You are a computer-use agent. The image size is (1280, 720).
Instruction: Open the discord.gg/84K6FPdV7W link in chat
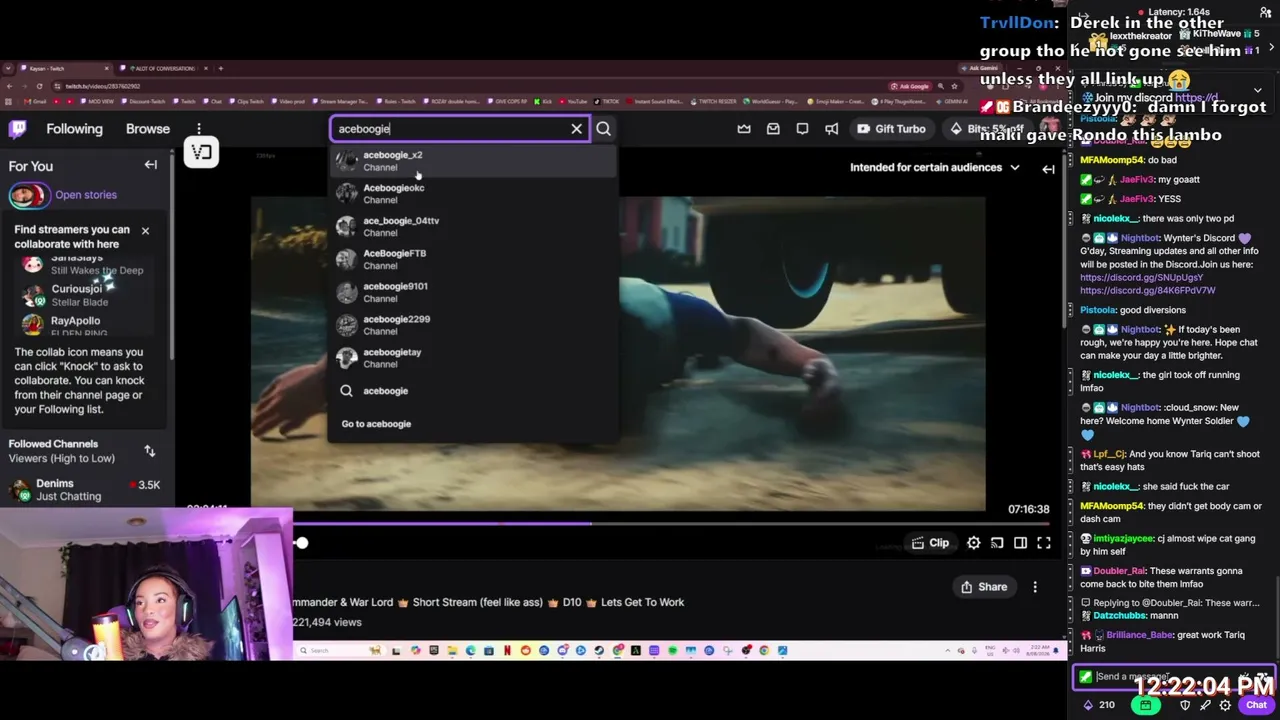tap(1148, 290)
